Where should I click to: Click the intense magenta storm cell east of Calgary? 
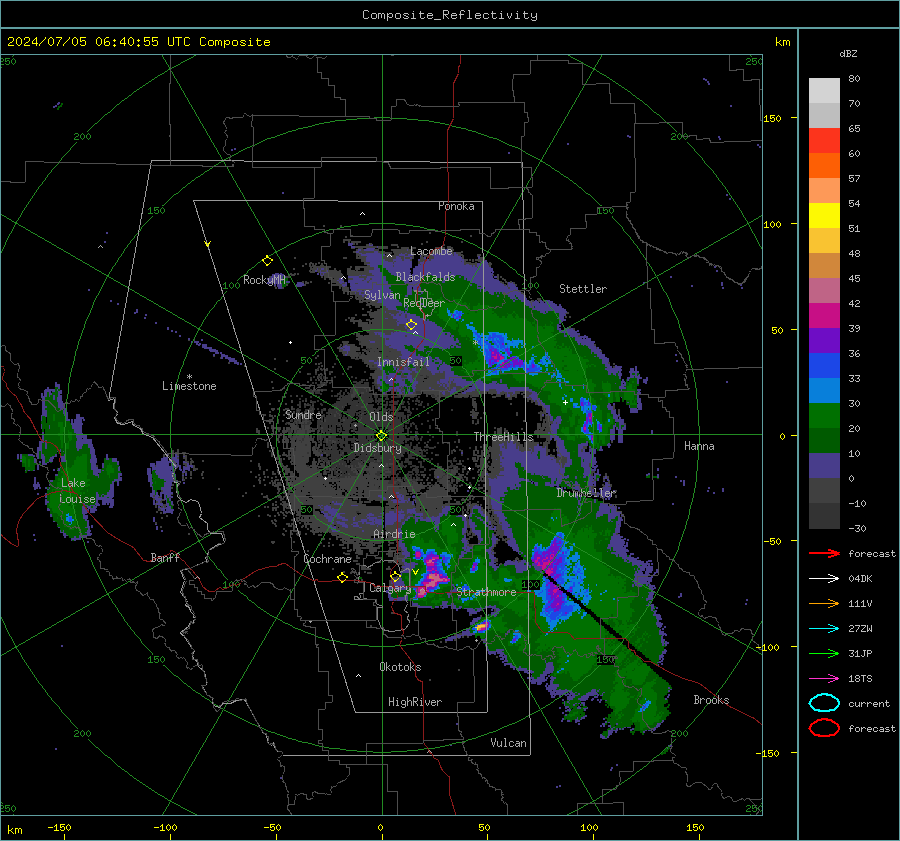[432, 575]
